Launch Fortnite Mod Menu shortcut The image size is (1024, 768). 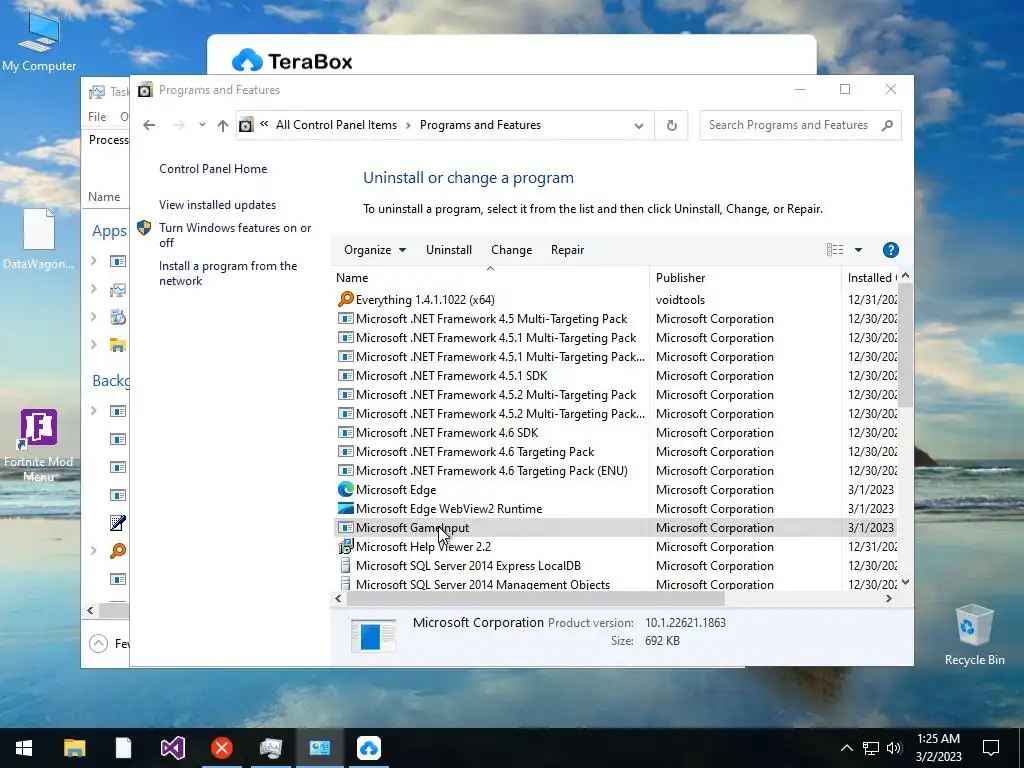[39, 445]
